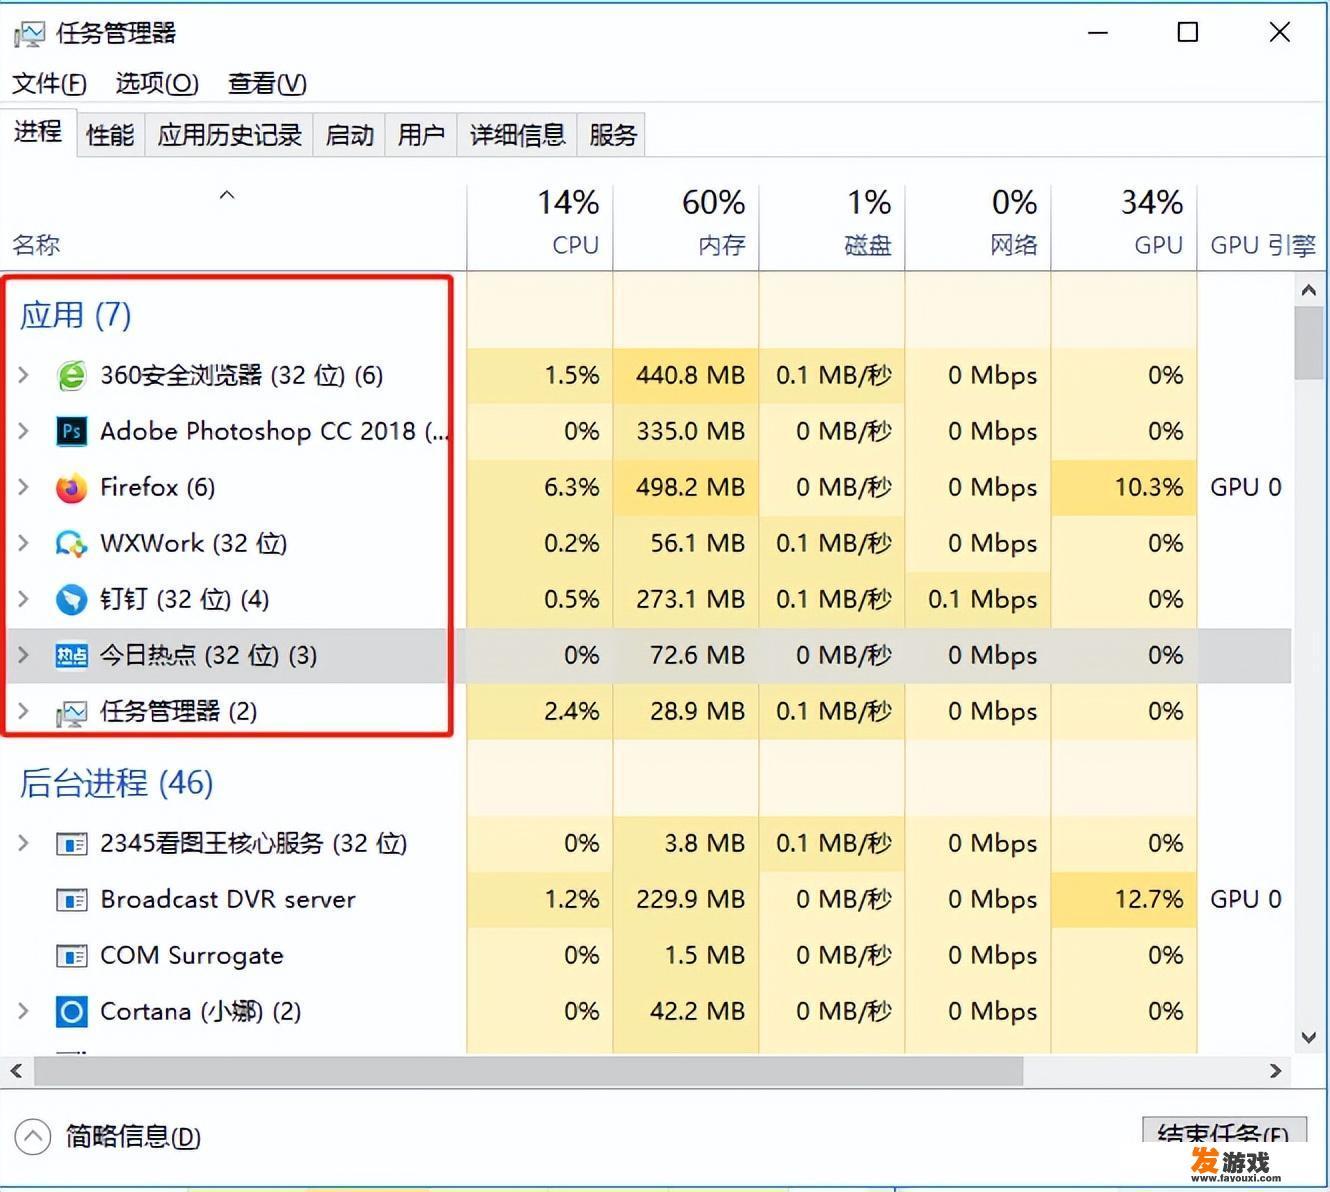Image resolution: width=1330 pixels, height=1192 pixels.
Task: Expand the Firefox (6) process group
Action: (x=24, y=487)
